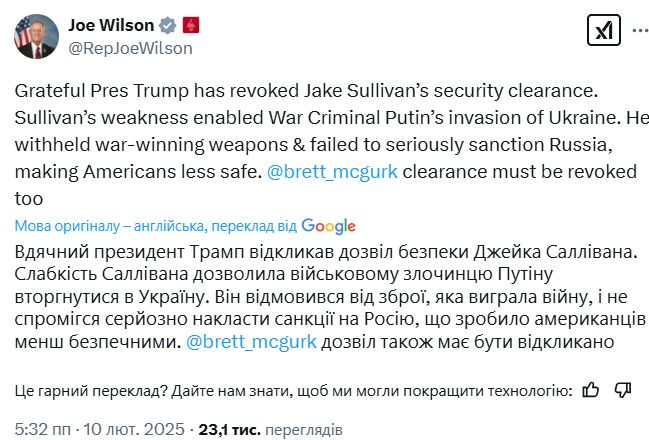Click the Google logo in translation credit
Screen dimensions: 649x440
coord(328,225)
